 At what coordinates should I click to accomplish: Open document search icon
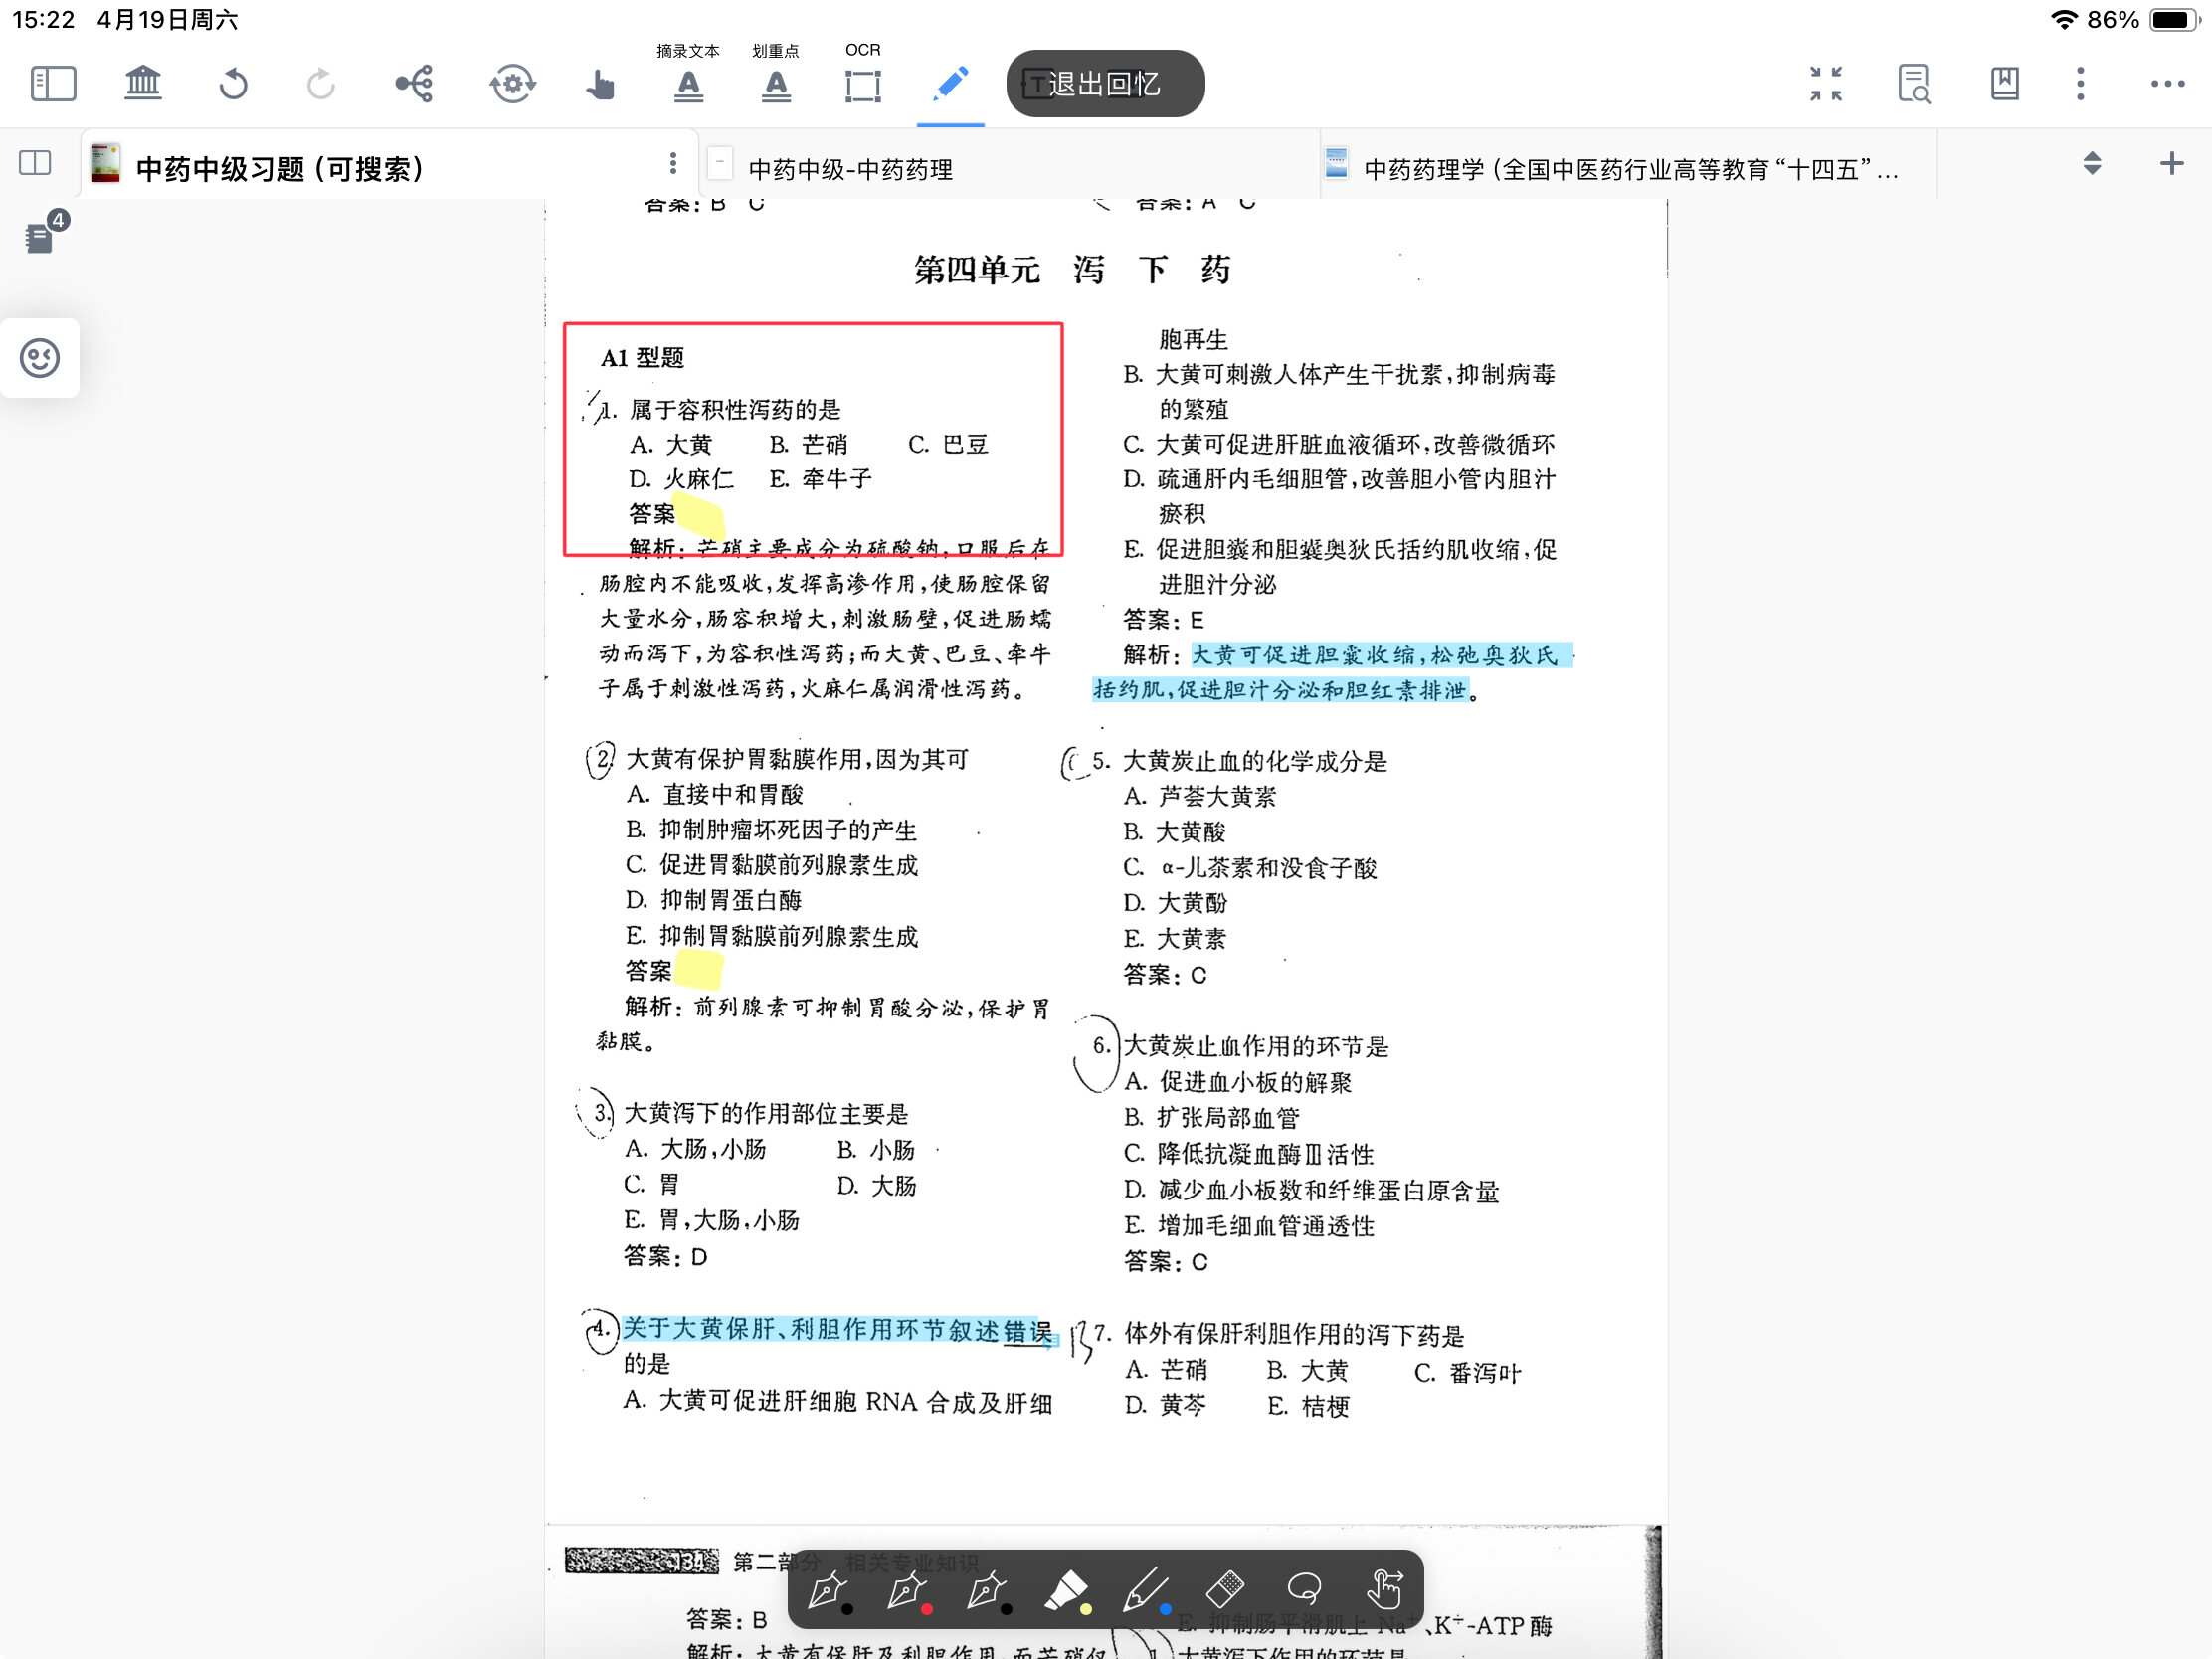pyautogui.click(x=1914, y=83)
